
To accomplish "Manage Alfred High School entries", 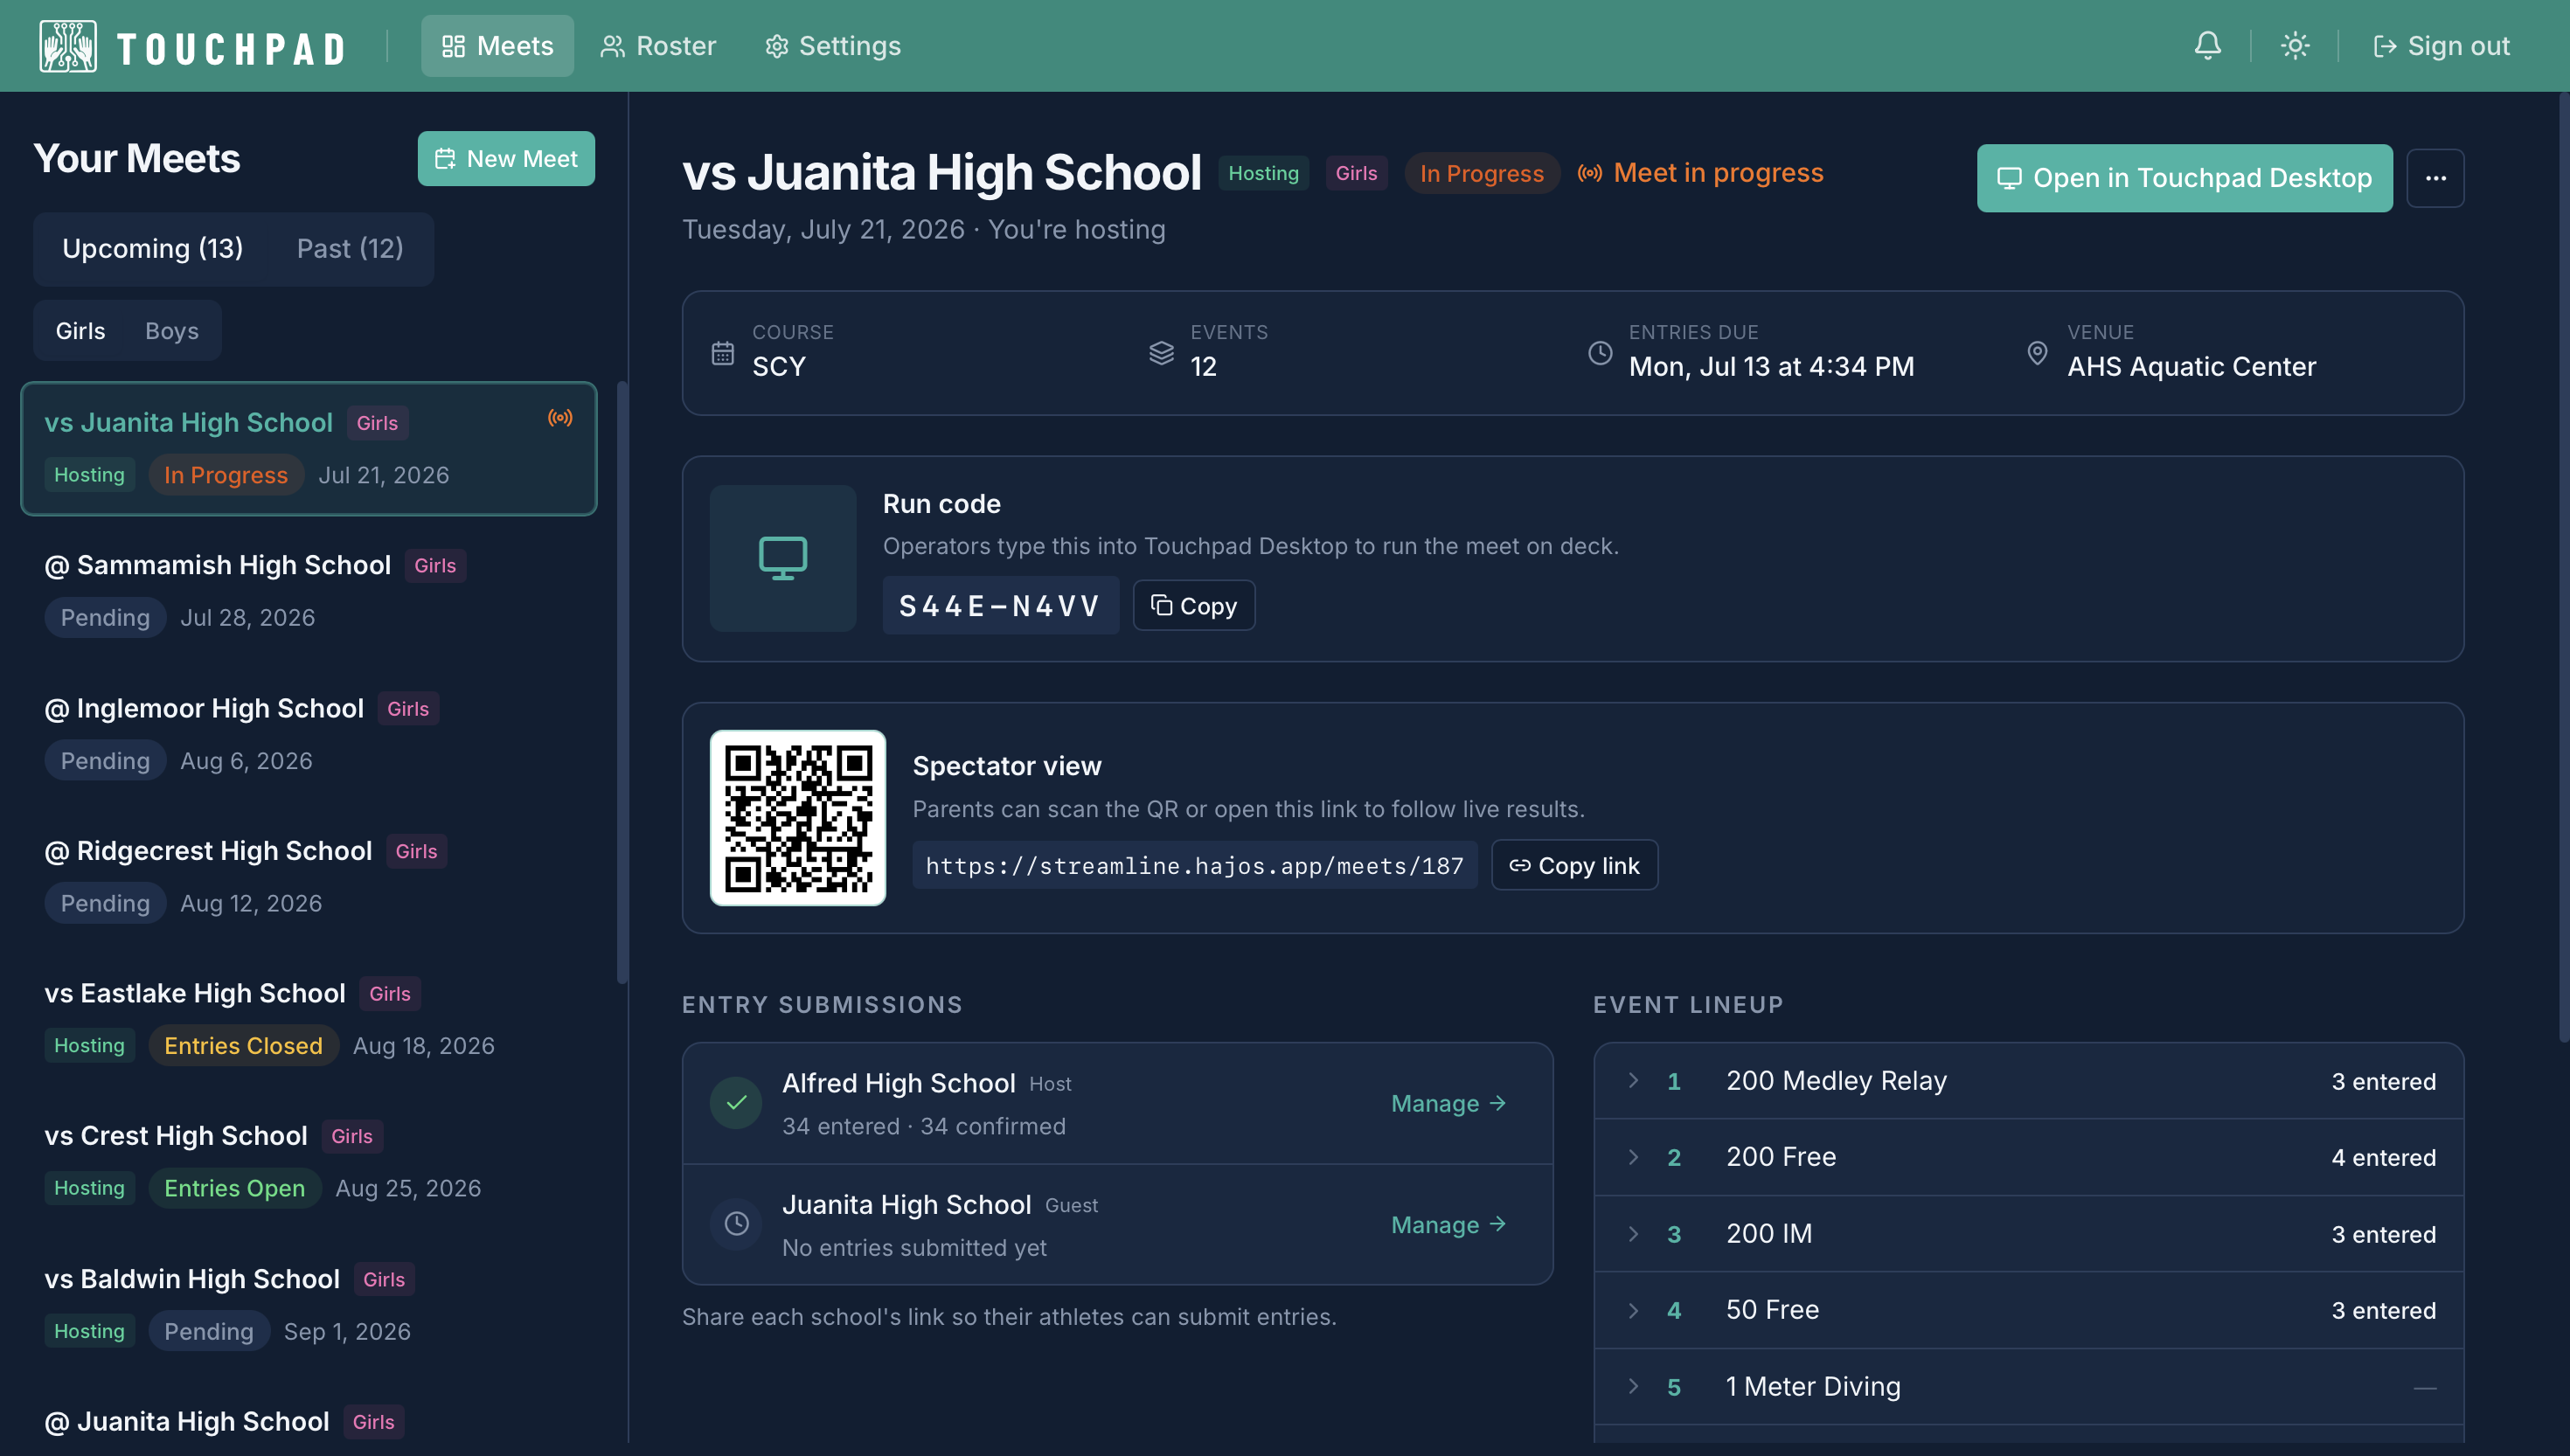I will 1448,1103.
